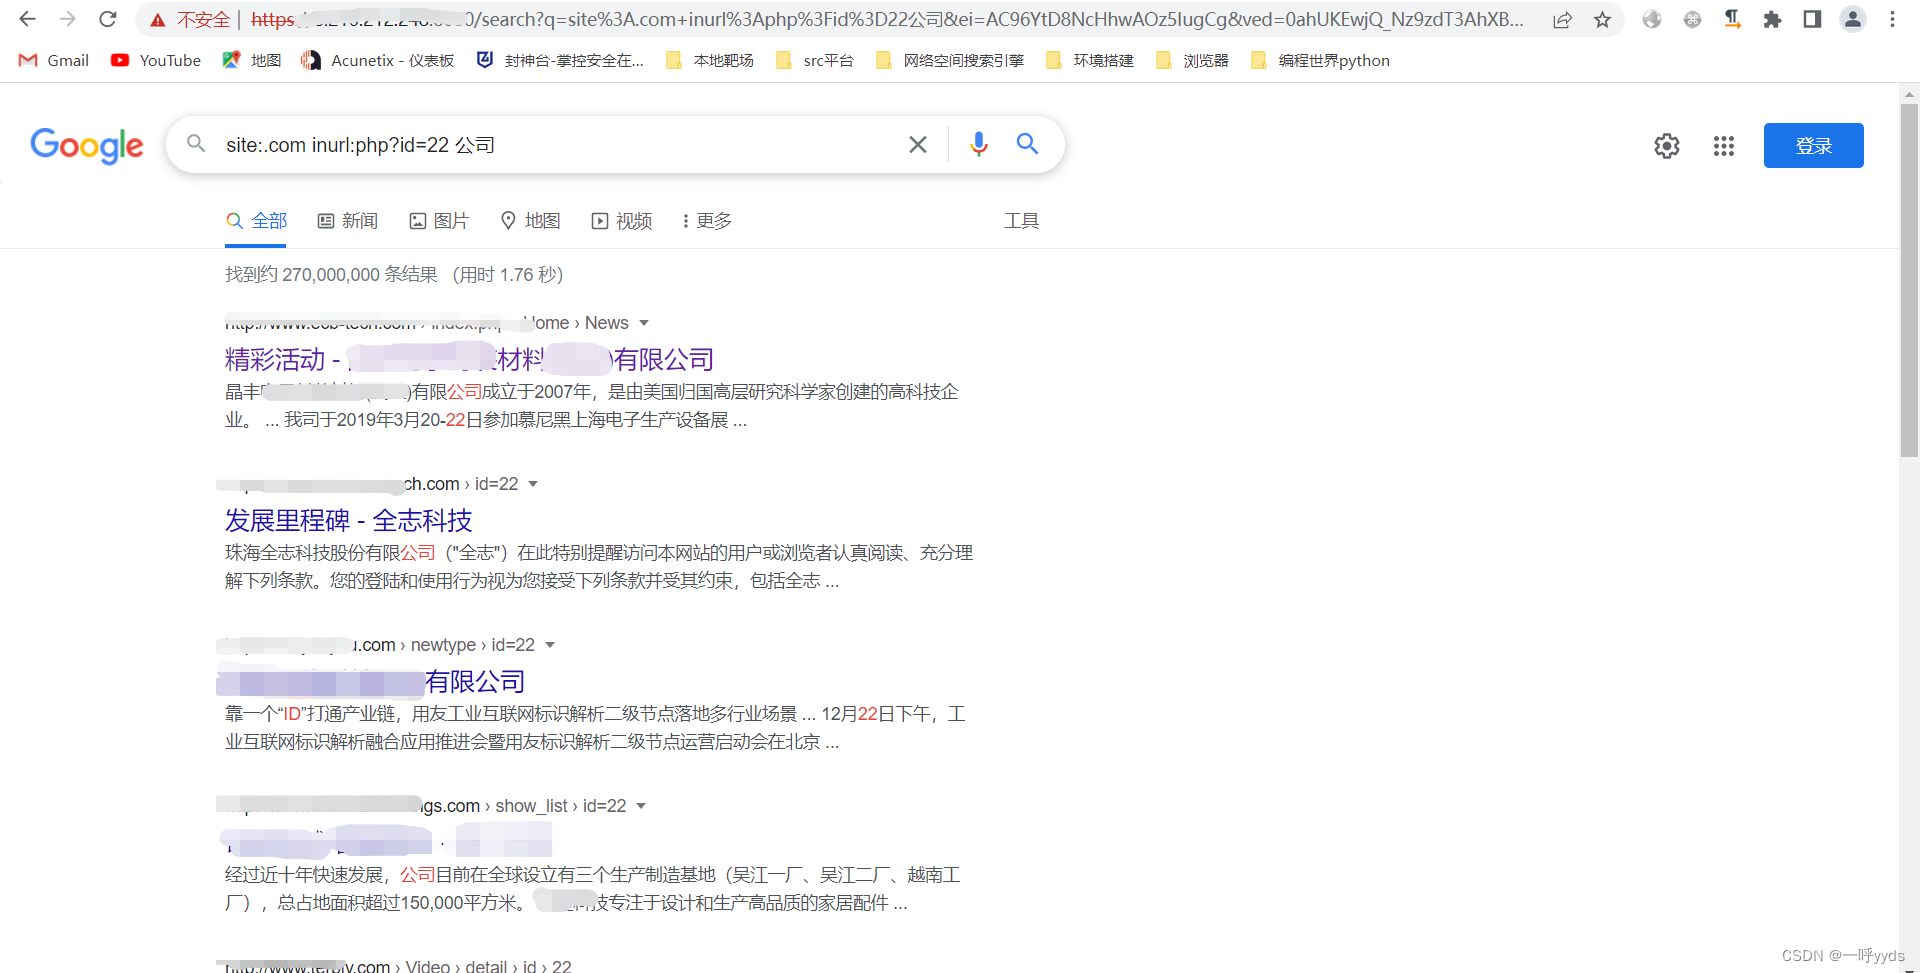Viewport: 1920px width, 973px height.
Task: Focus the Google search query box
Action: coord(560,145)
